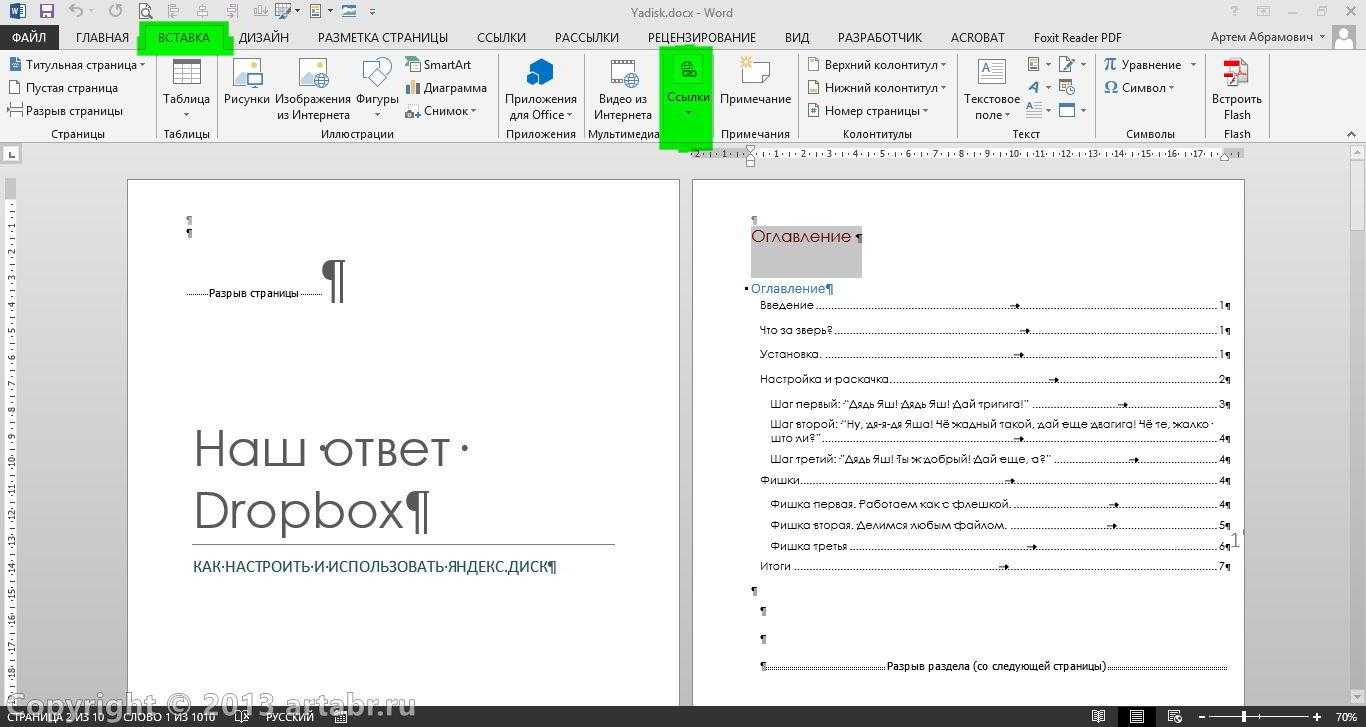The height and width of the screenshot is (727, 1366).
Task: Expand the Уравнение dropdown arrow
Action: click(x=1193, y=65)
